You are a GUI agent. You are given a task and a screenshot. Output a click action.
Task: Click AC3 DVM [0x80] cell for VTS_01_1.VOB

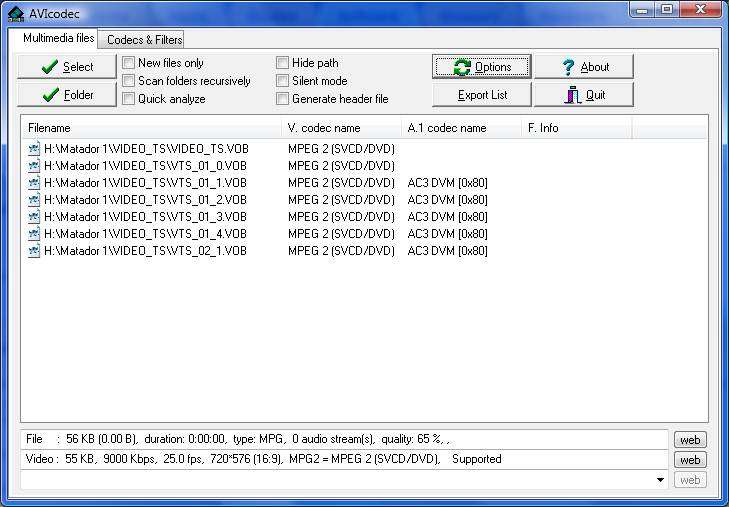click(x=447, y=183)
